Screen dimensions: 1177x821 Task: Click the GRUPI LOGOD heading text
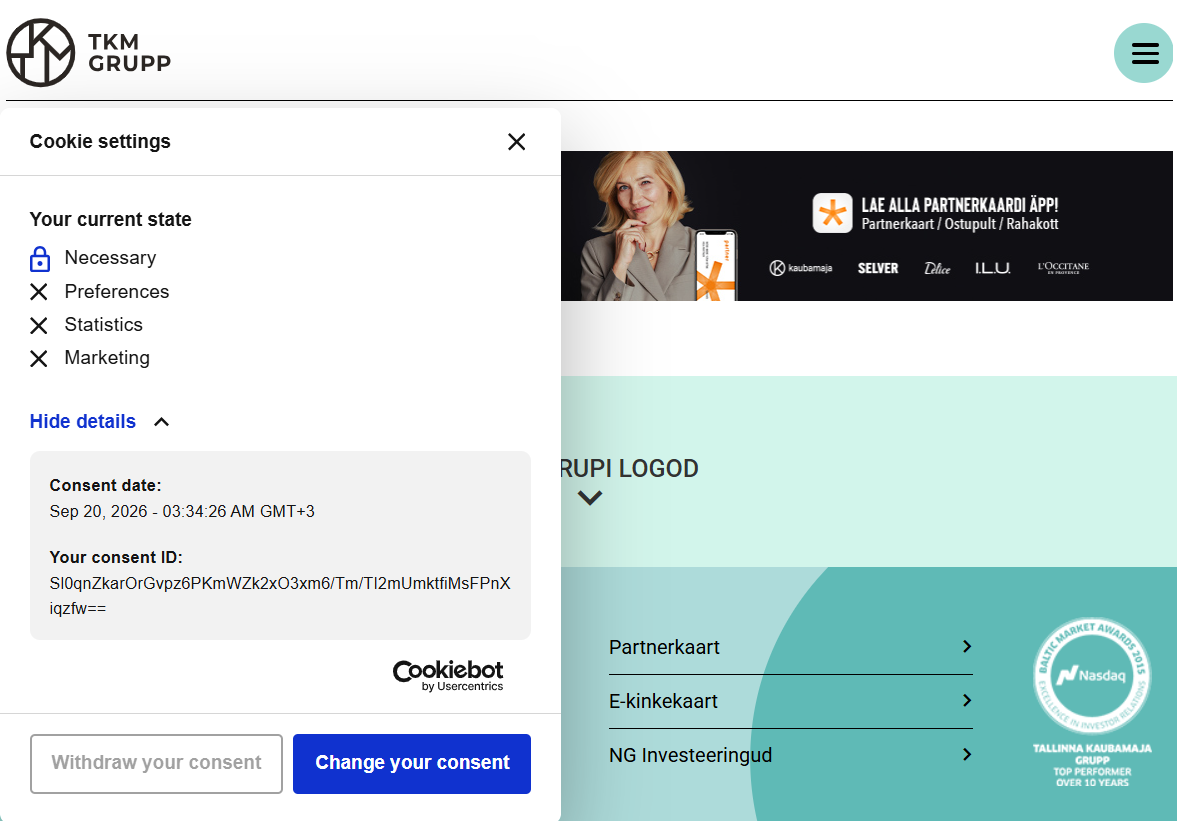[630, 468]
